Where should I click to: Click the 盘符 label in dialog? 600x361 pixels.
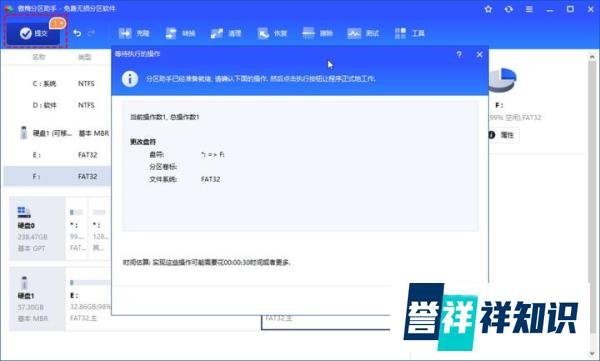click(x=156, y=154)
